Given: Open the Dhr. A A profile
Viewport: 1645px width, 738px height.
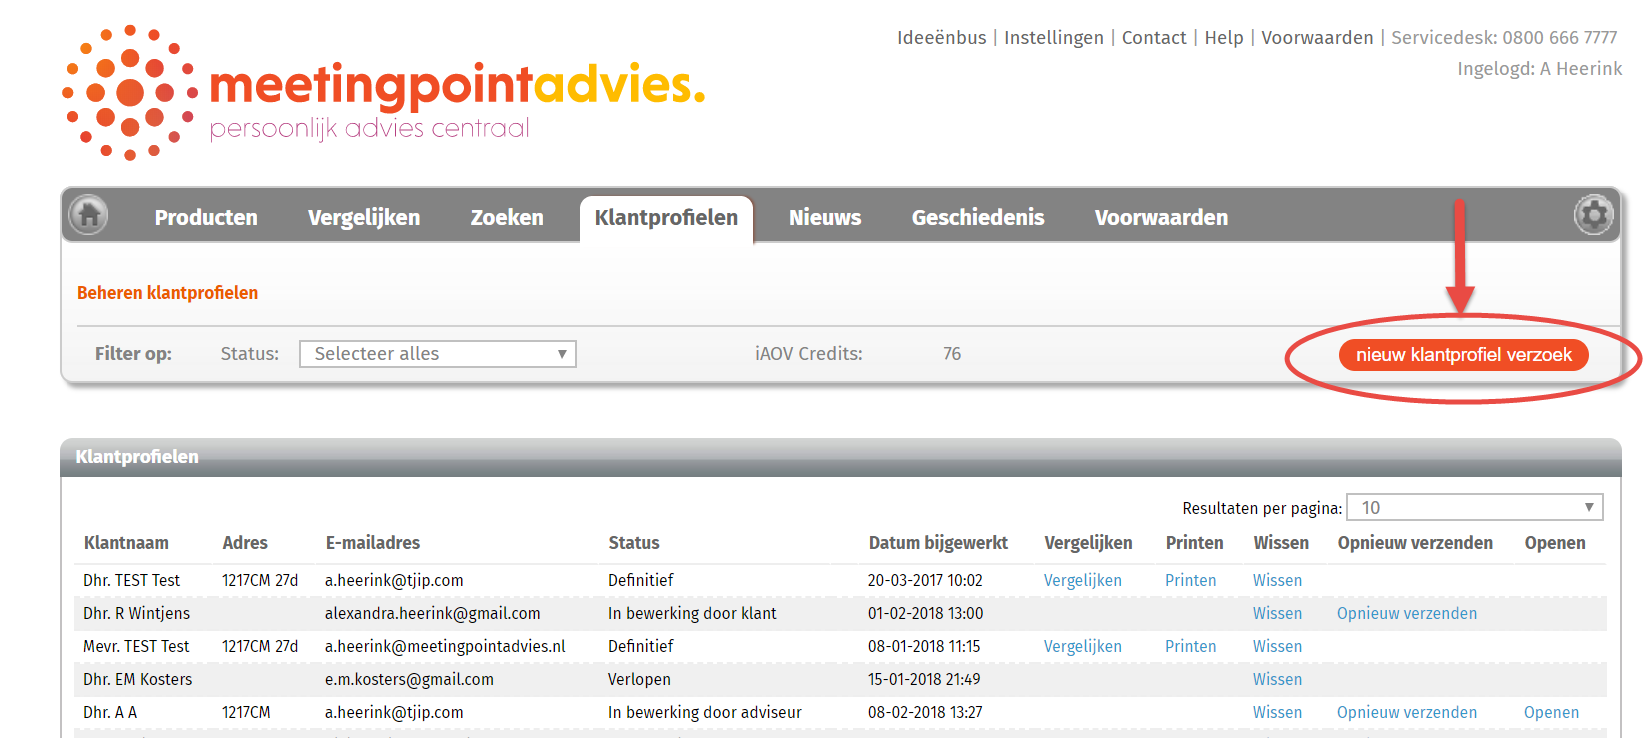Looking at the screenshot, I should point(1551,713).
